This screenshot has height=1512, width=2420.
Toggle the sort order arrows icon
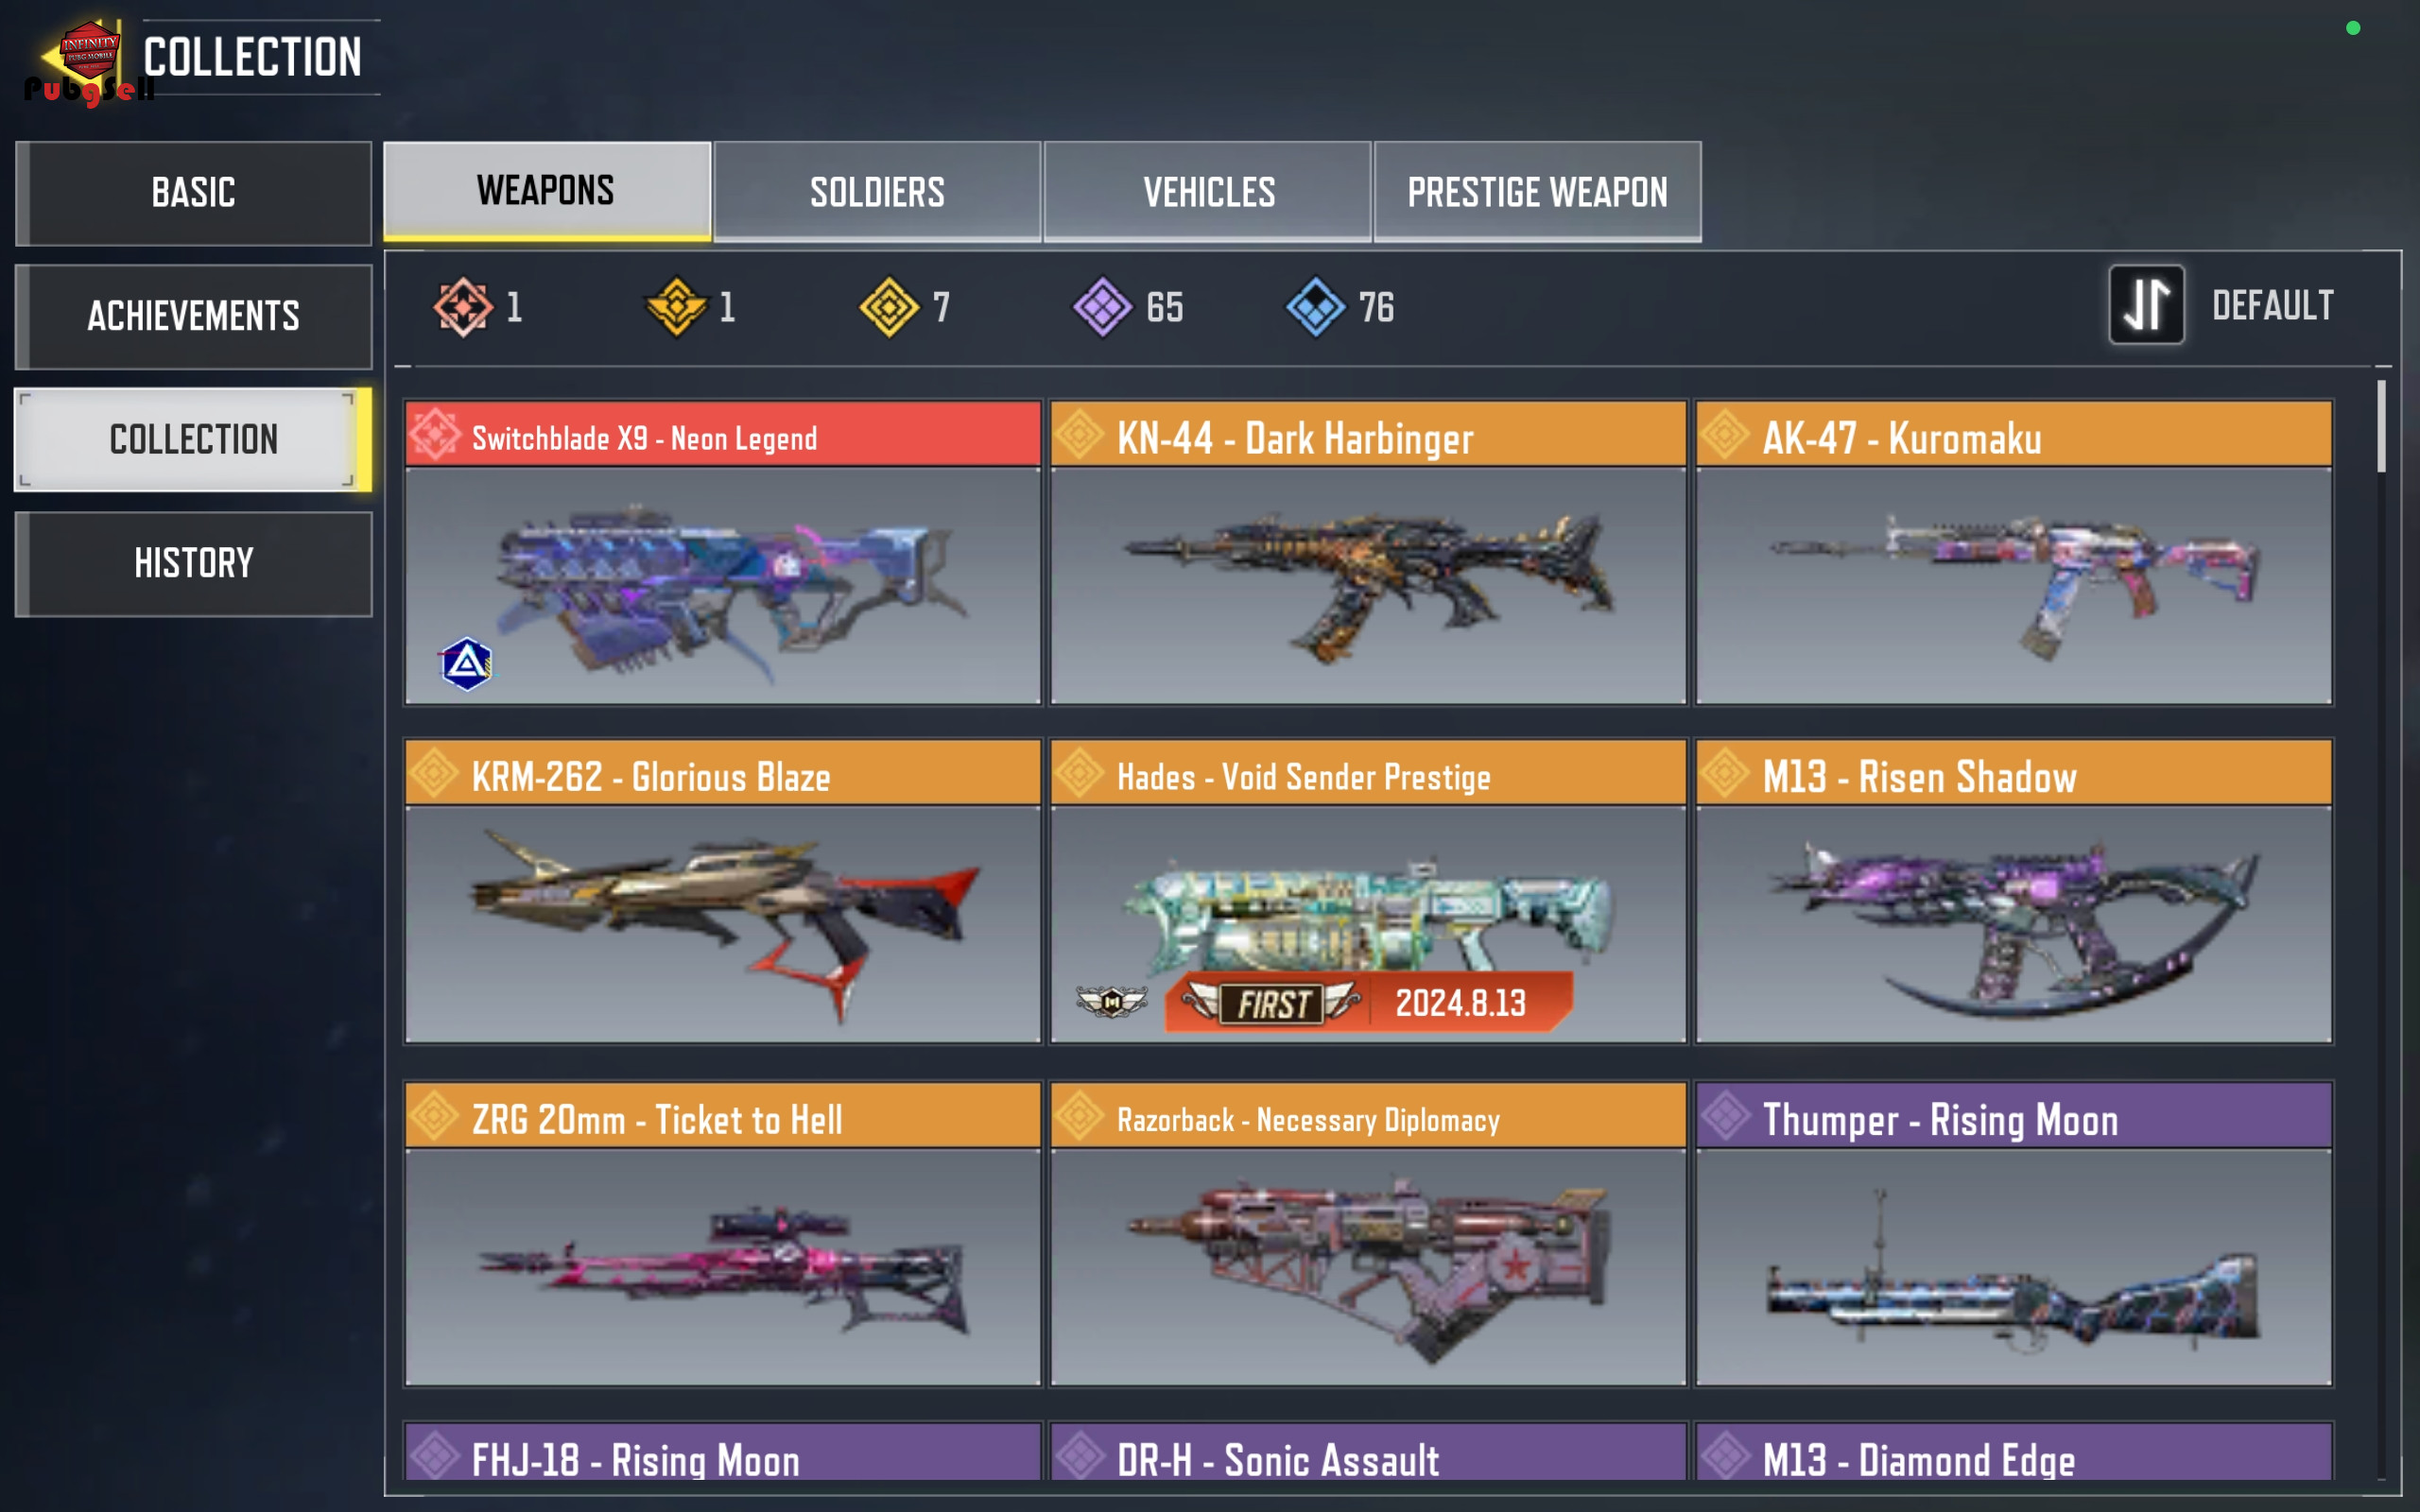2146,305
